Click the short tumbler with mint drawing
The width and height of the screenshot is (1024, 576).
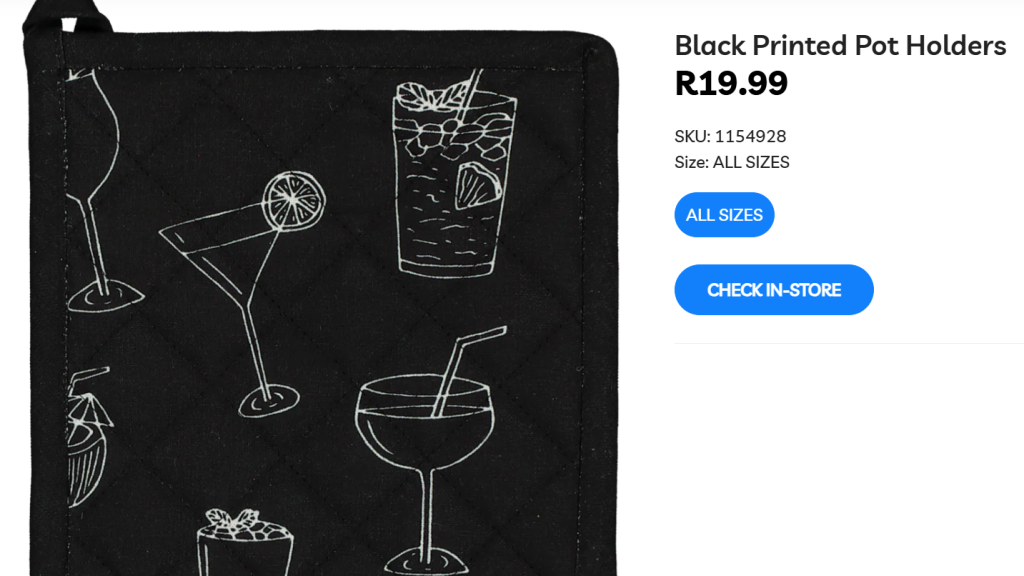[x=245, y=543]
